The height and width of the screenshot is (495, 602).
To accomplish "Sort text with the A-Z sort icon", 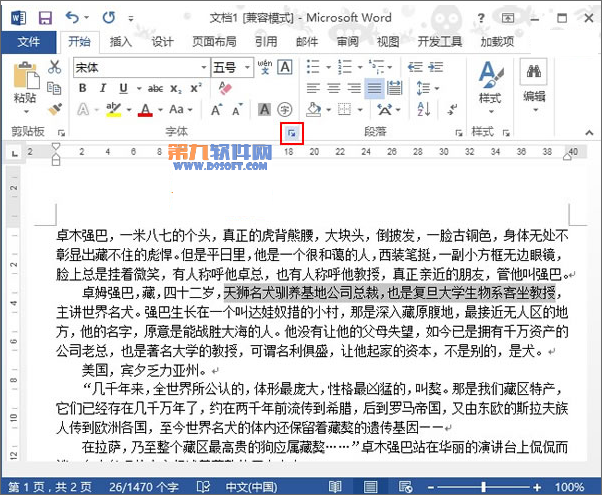I will pos(423,110).
